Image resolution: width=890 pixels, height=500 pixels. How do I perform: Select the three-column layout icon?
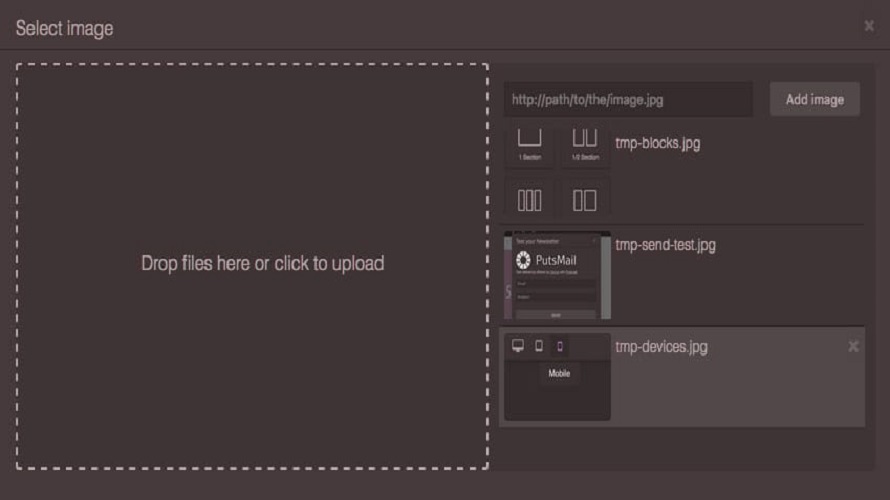pyautogui.click(x=529, y=199)
